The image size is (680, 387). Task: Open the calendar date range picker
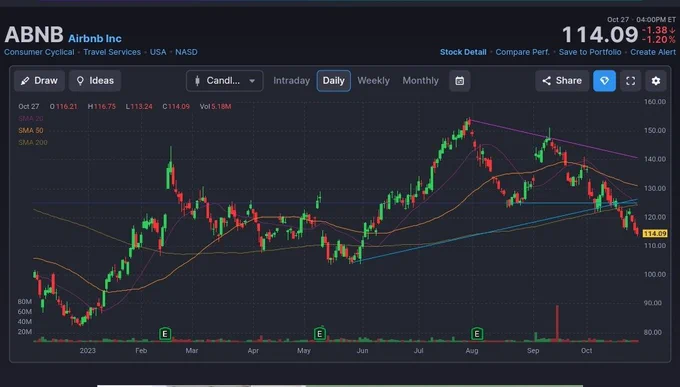tap(460, 81)
